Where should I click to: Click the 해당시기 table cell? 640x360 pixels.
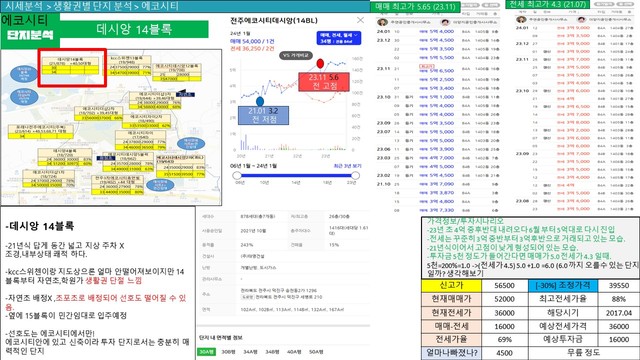click(x=563, y=313)
